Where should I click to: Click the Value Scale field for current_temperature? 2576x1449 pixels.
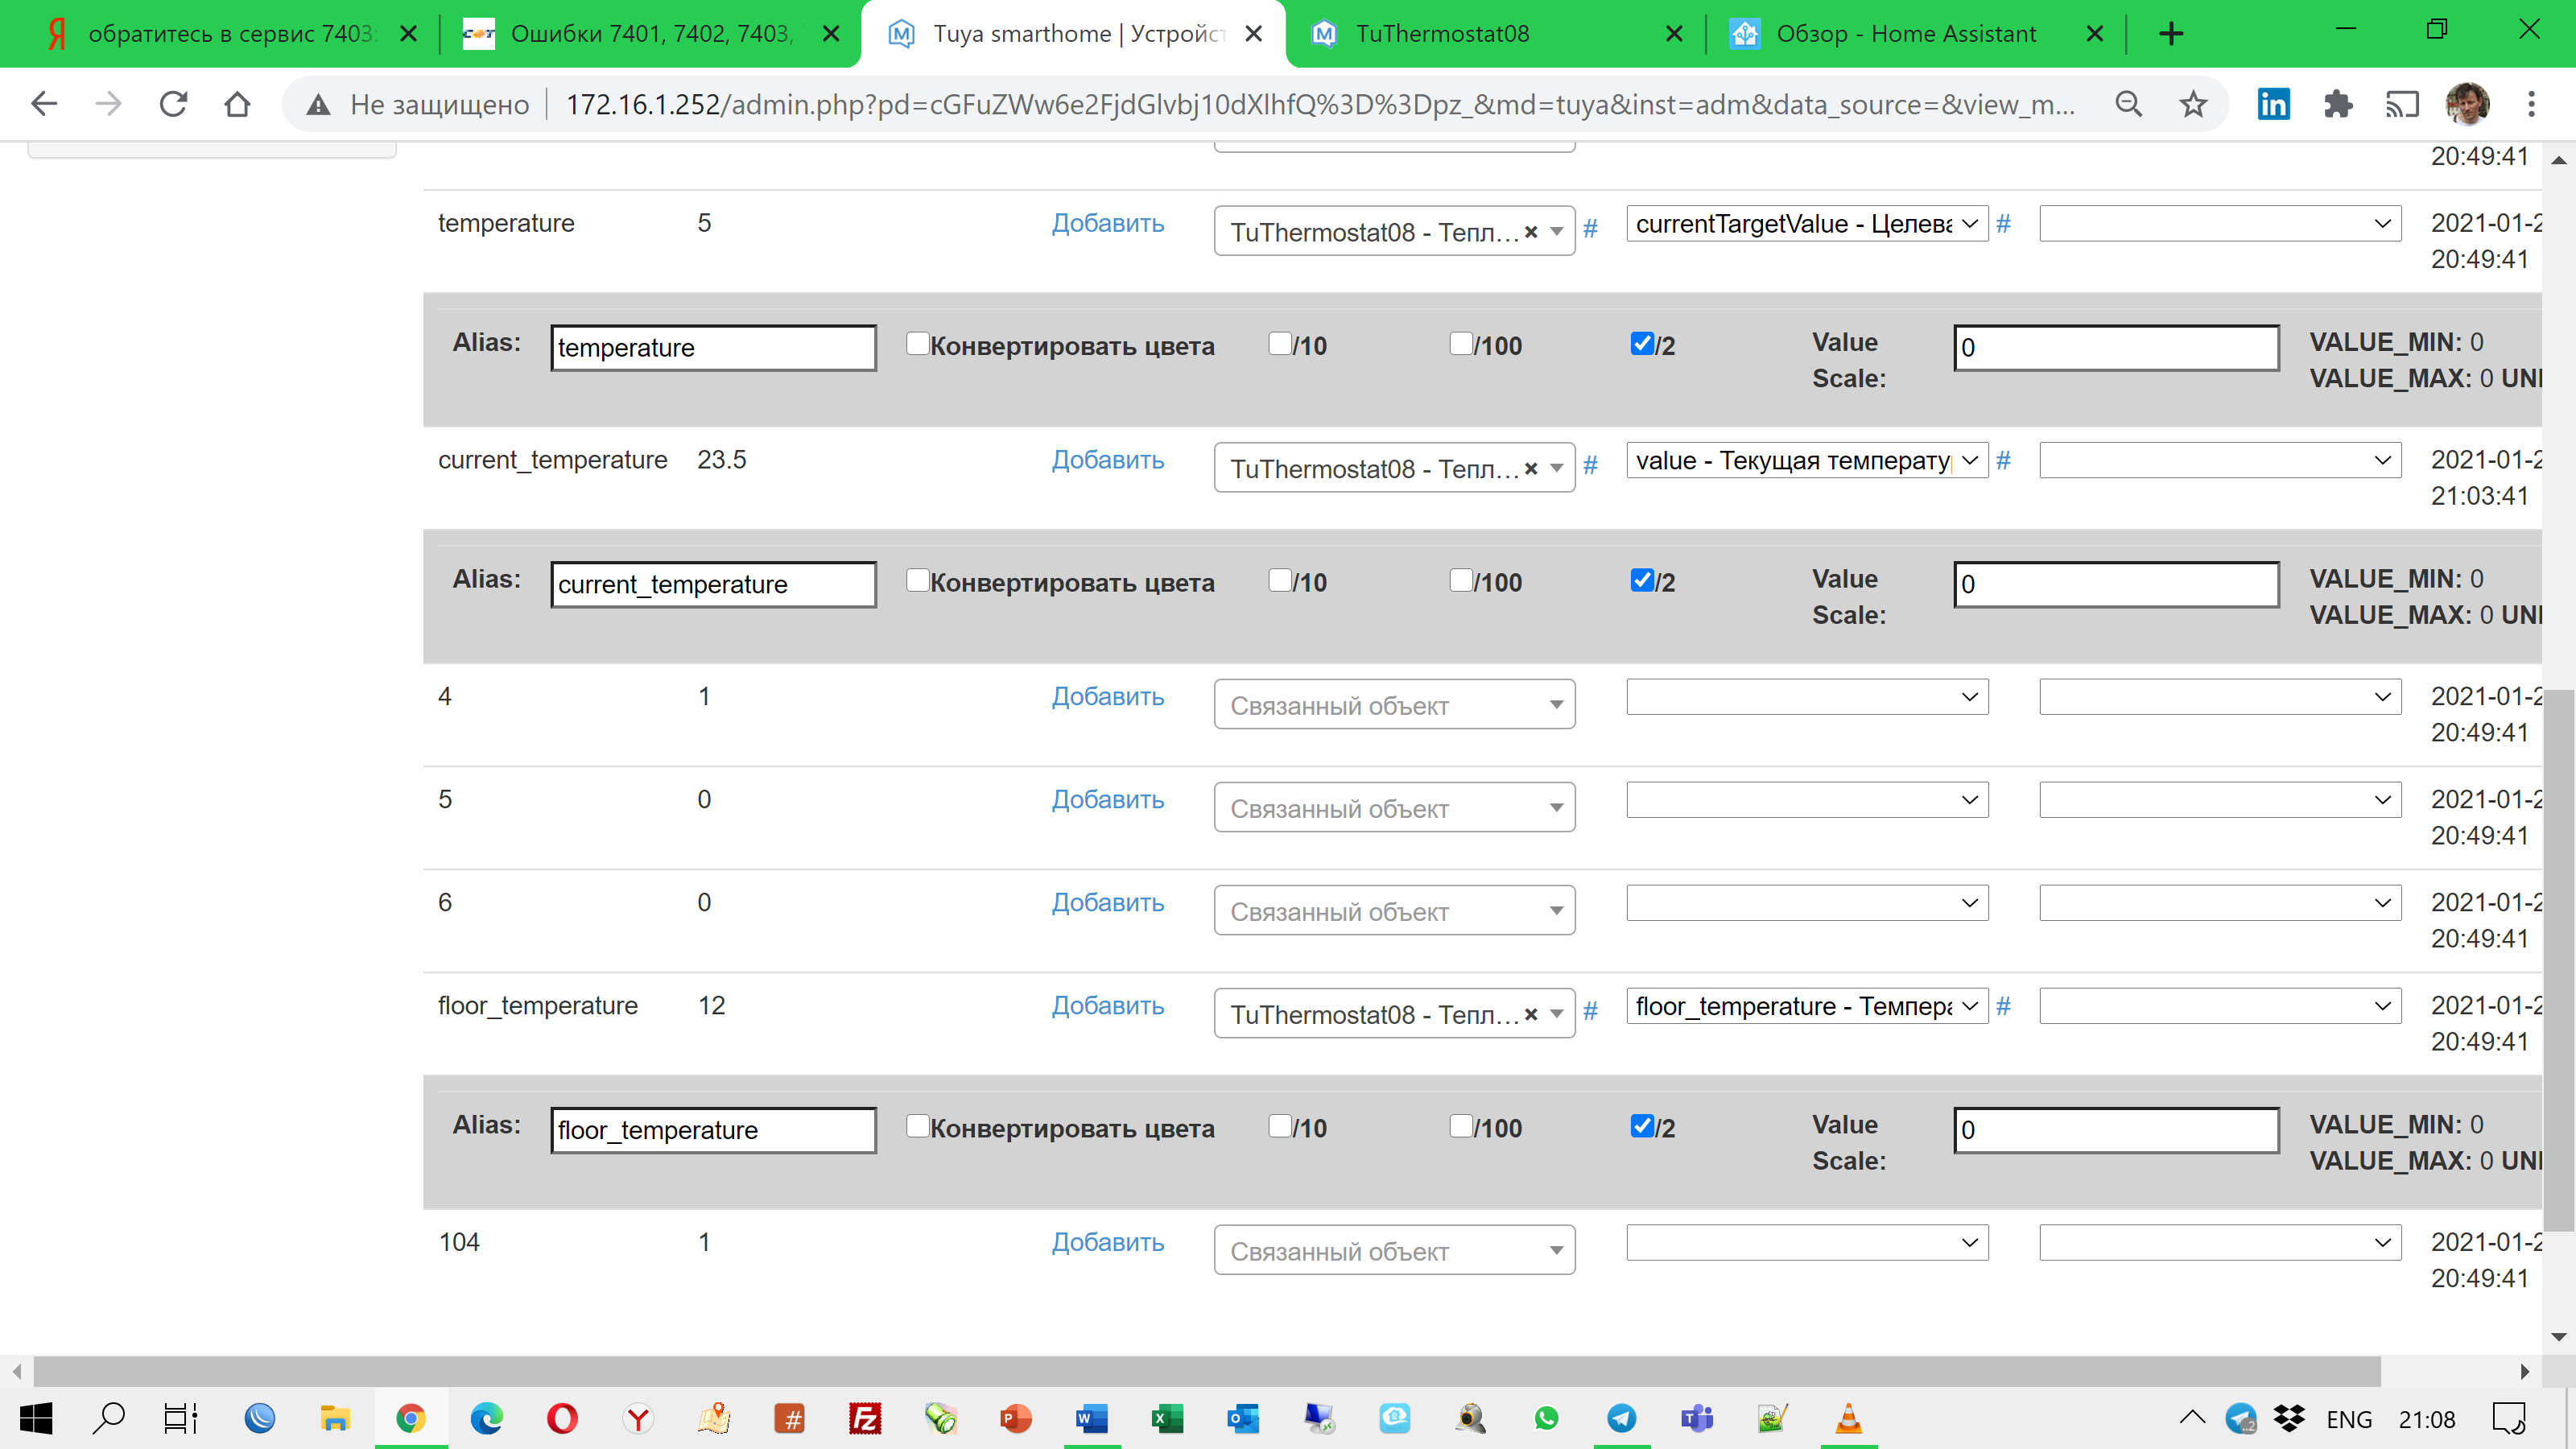coord(2115,584)
